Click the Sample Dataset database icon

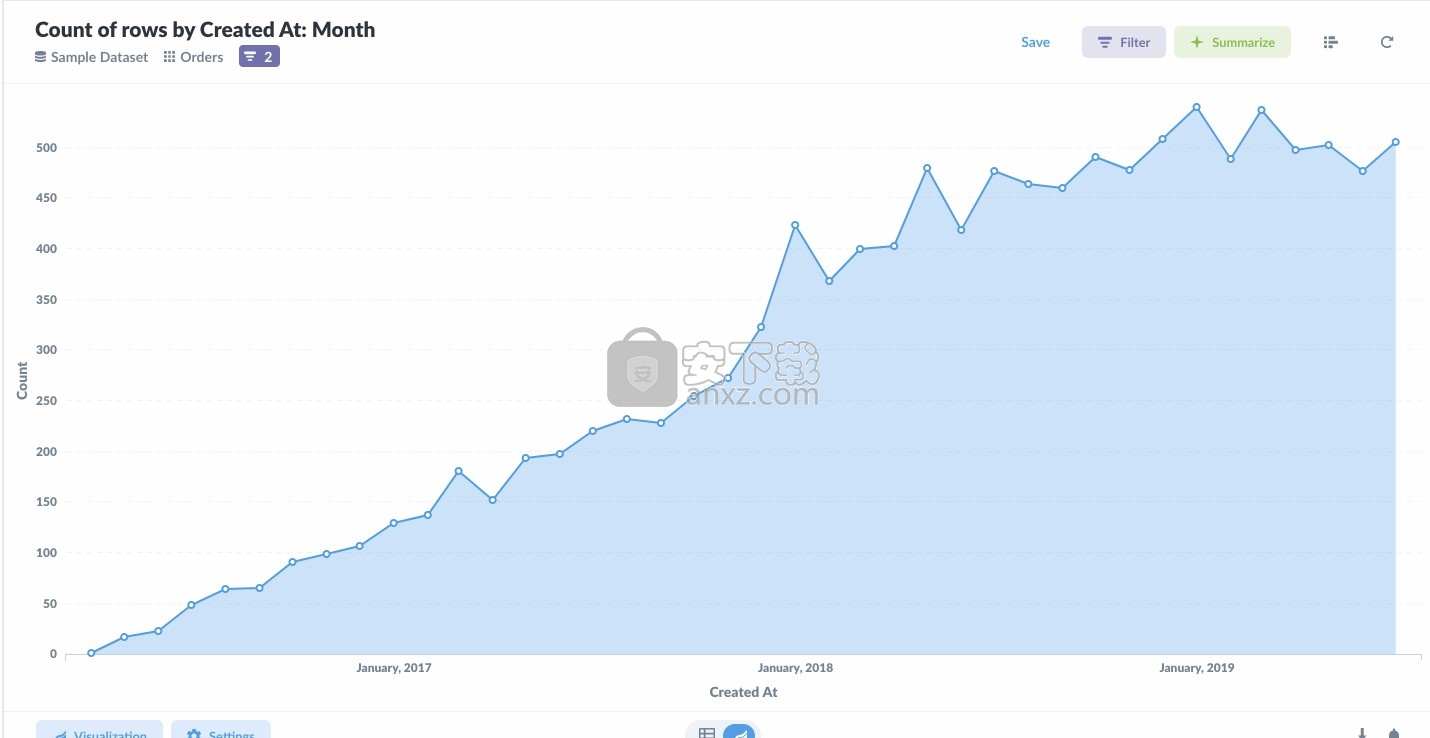point(41,57)
